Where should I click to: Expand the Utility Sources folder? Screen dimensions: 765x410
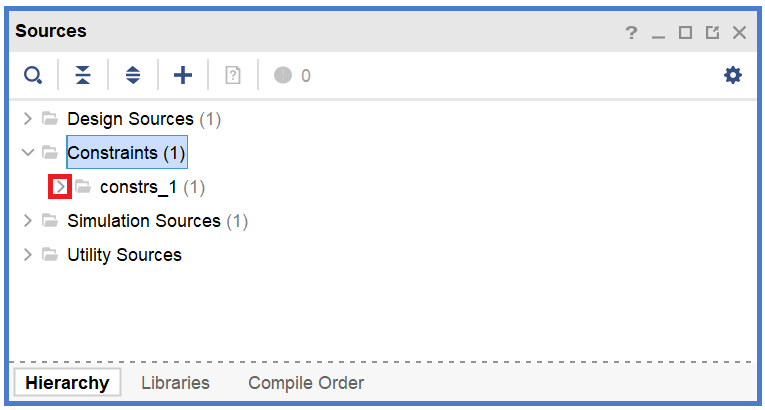click(x=28, y=255)
